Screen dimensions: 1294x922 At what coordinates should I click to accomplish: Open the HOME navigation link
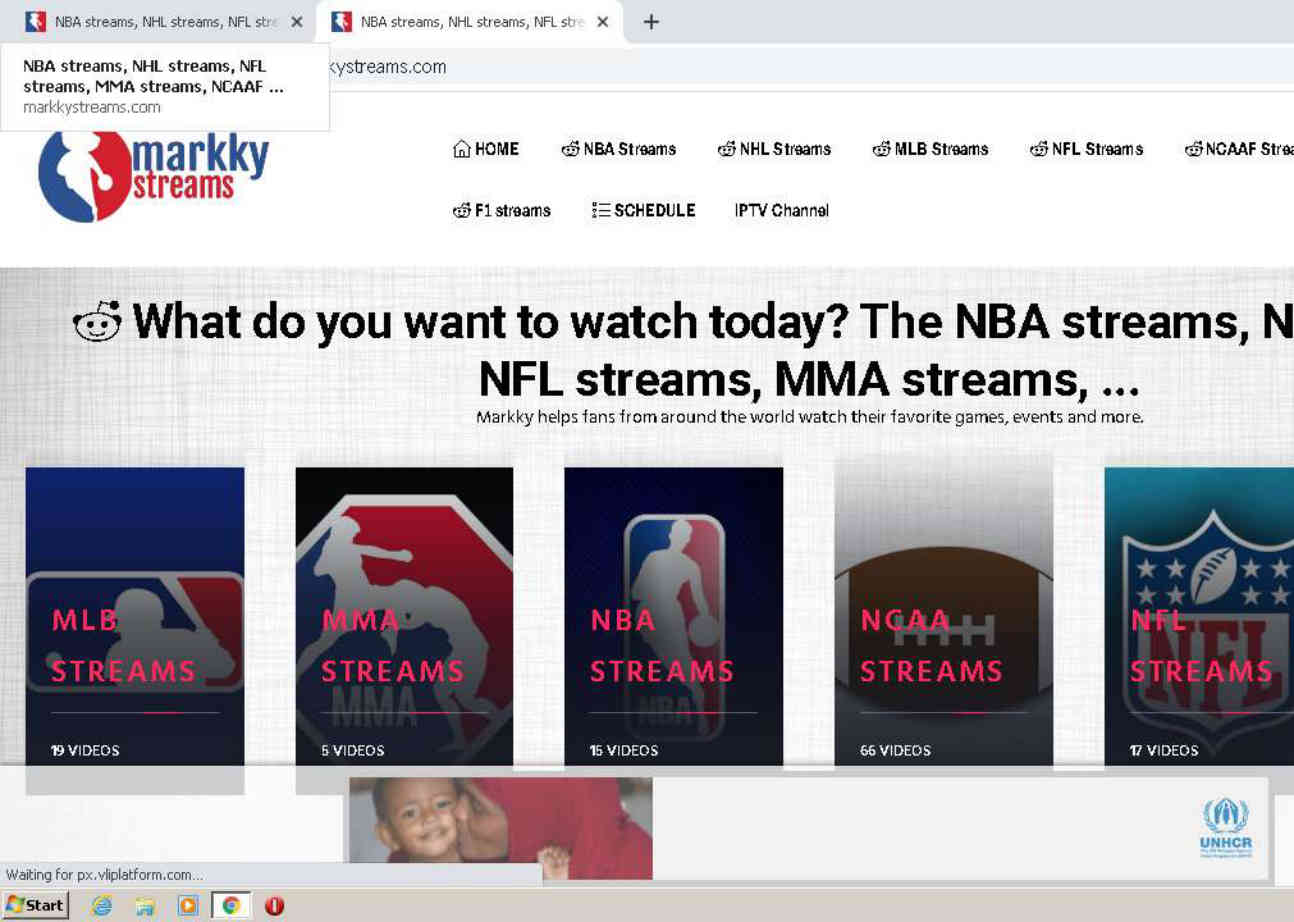486,149
